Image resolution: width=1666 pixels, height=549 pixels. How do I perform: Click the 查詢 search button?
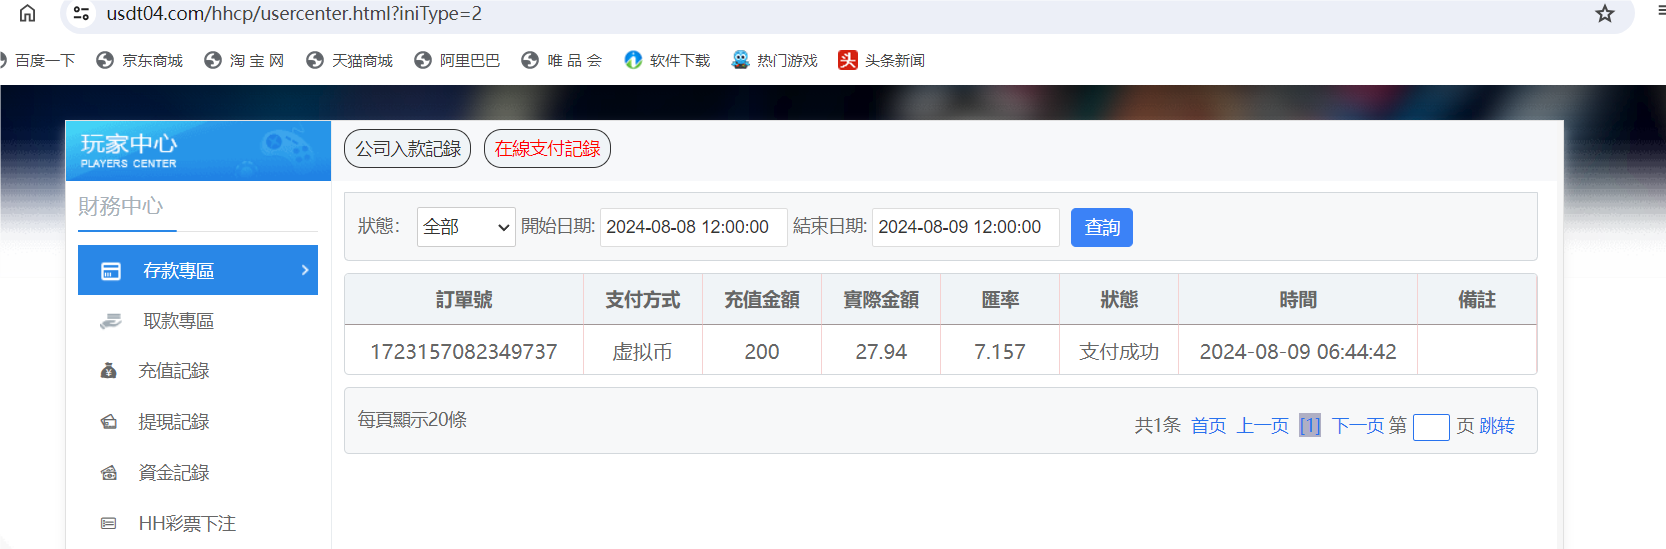pyautogui.click(x=1102, y=227)
